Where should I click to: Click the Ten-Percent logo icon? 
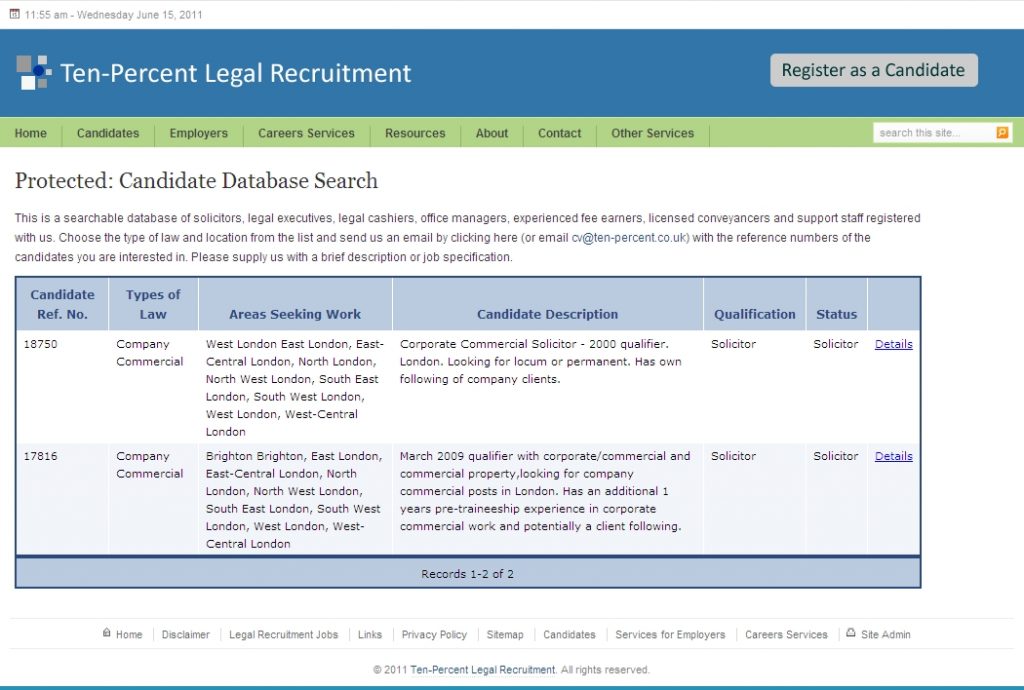tap(33, 72)
